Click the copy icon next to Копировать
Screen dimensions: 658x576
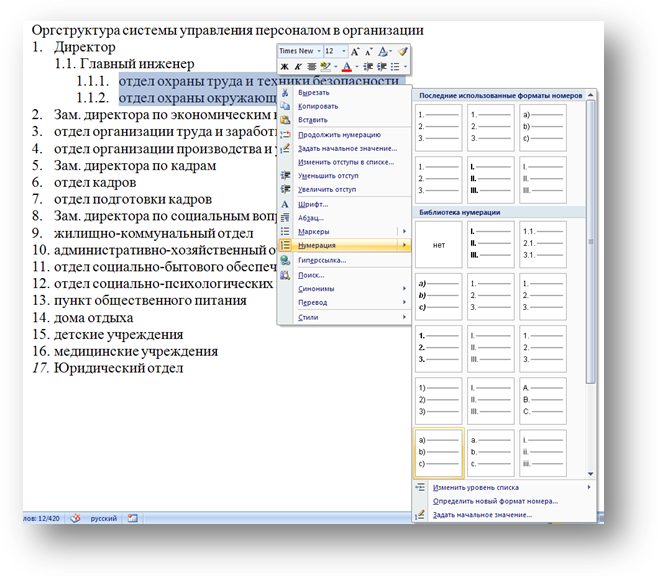(285, 106)
